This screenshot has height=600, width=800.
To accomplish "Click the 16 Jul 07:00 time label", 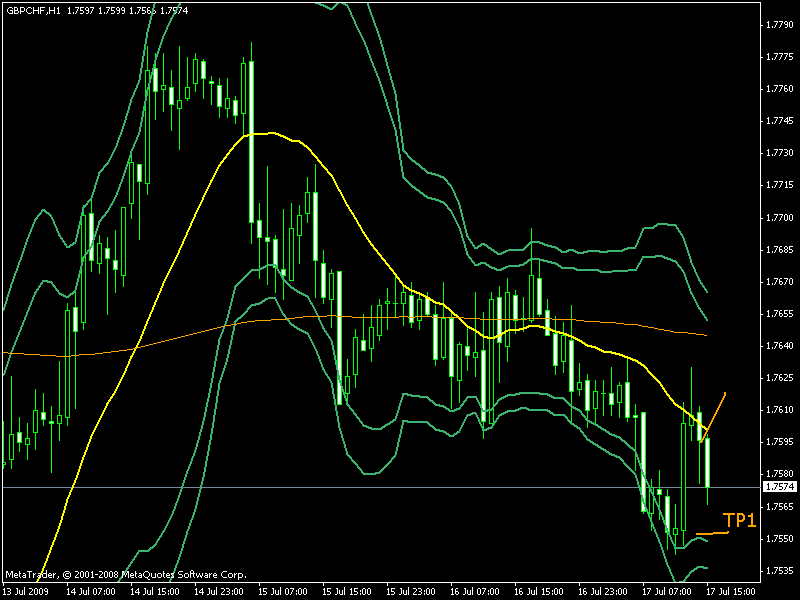I will (475, 592).
